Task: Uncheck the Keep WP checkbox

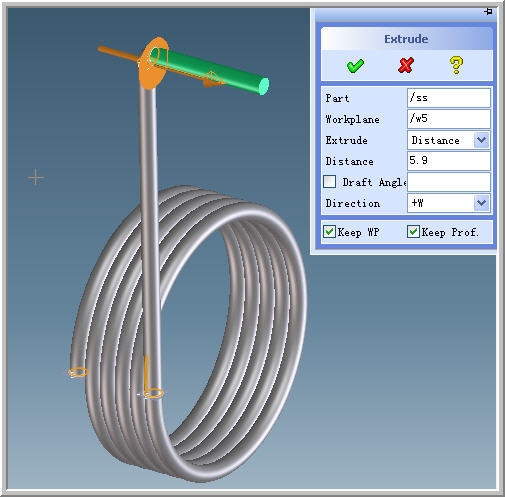Action: click(329, 231)
